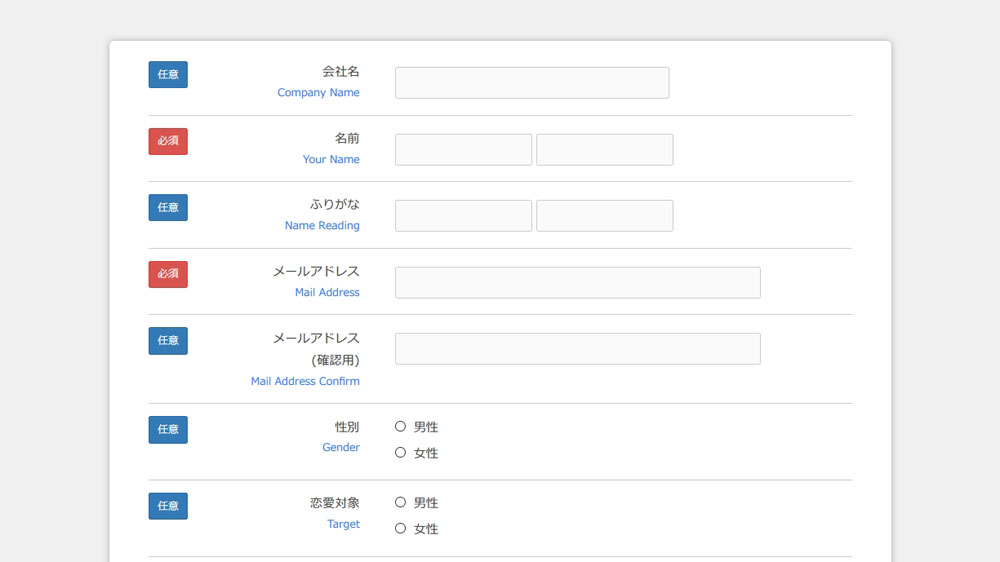Click the 任意 badge beside Mail Address Confirm

point(168,341)
